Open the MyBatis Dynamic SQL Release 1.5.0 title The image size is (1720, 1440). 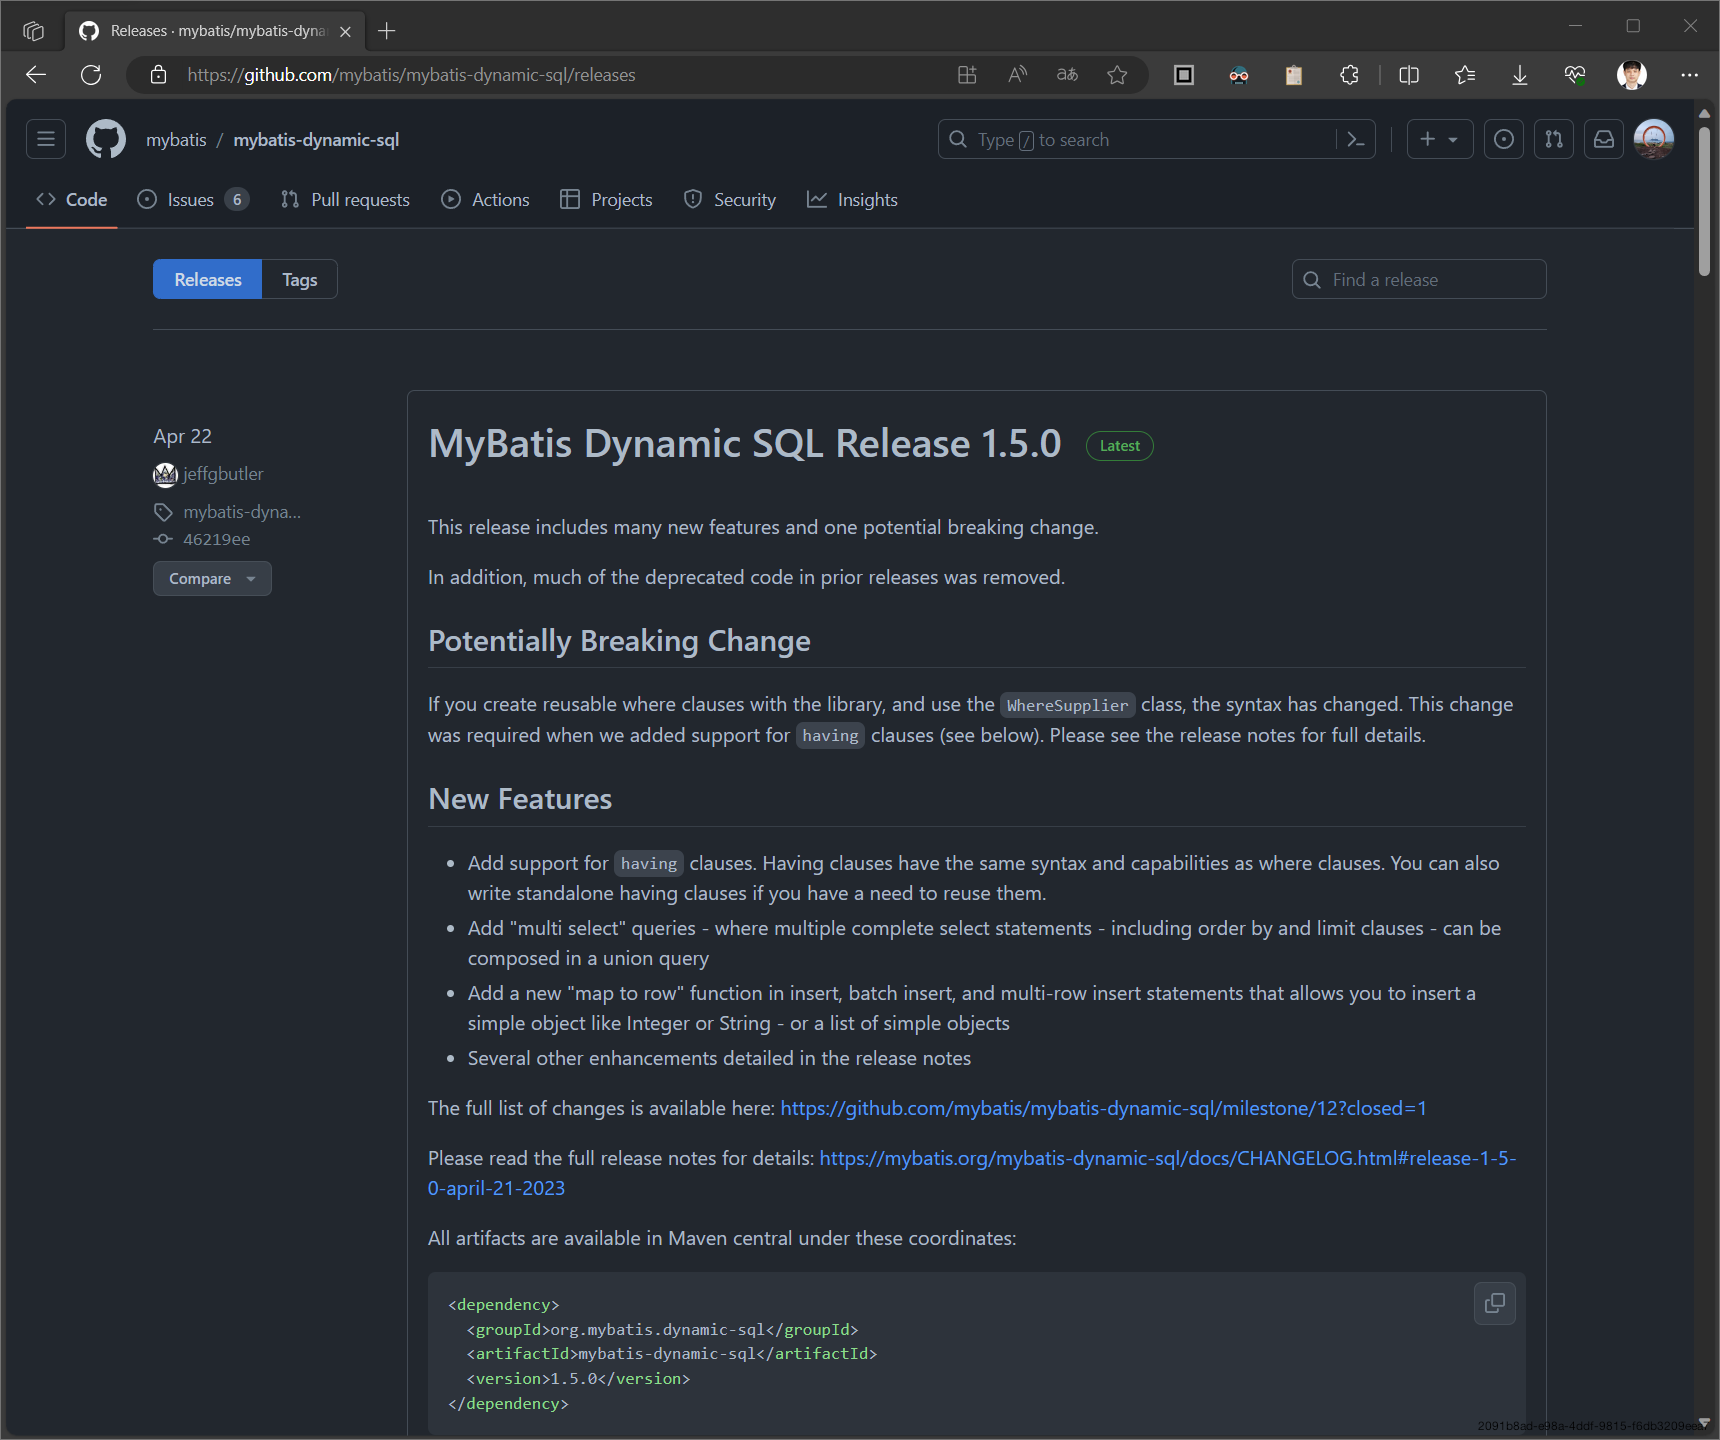coord(745,444)
